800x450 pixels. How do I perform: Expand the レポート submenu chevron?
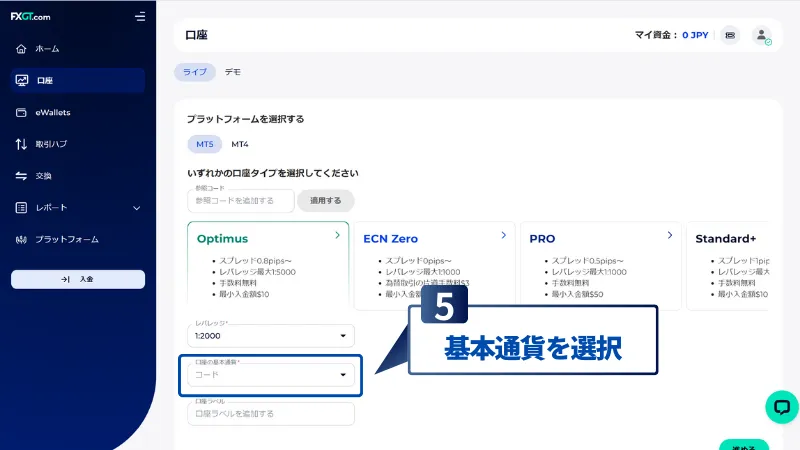click(x=137, y=208)
